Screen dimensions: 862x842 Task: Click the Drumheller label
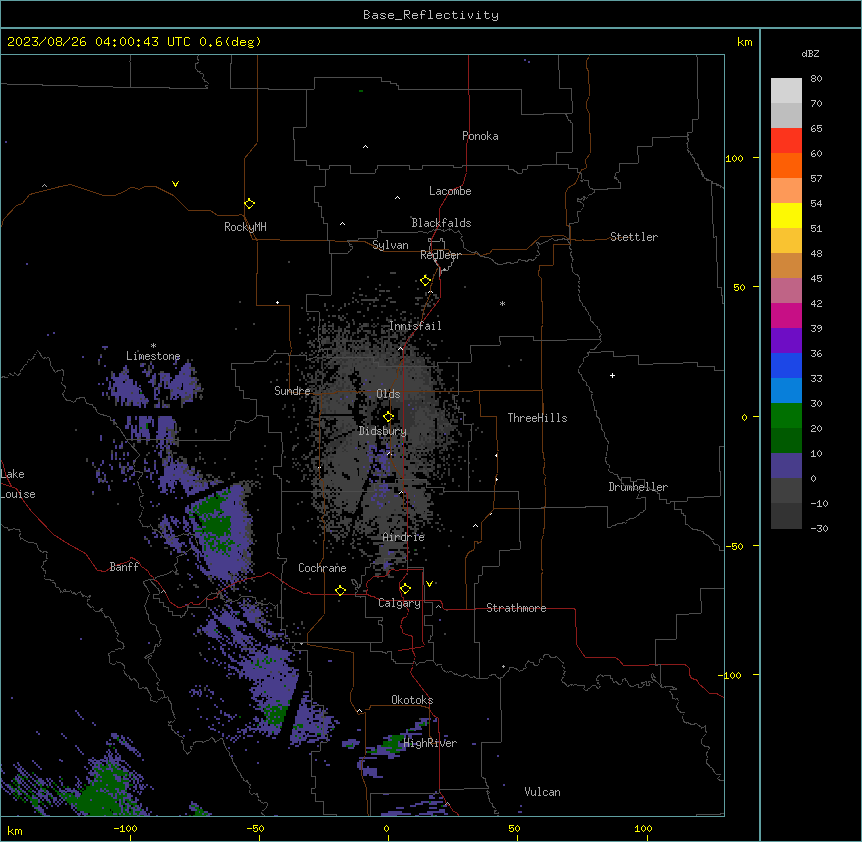point(638,487)
